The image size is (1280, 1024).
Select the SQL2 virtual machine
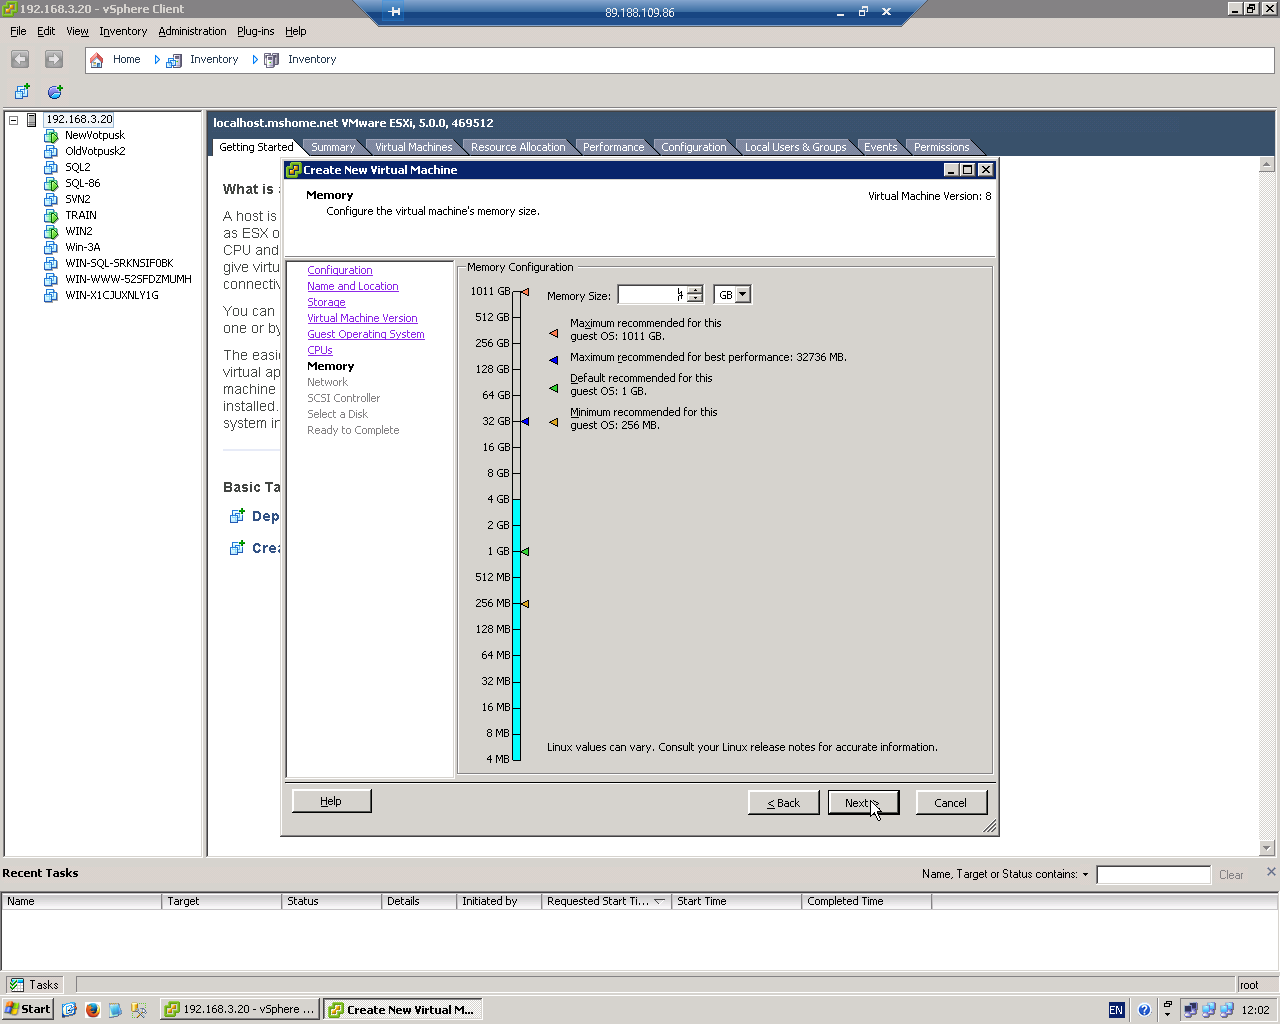click(x=78, y=167)
